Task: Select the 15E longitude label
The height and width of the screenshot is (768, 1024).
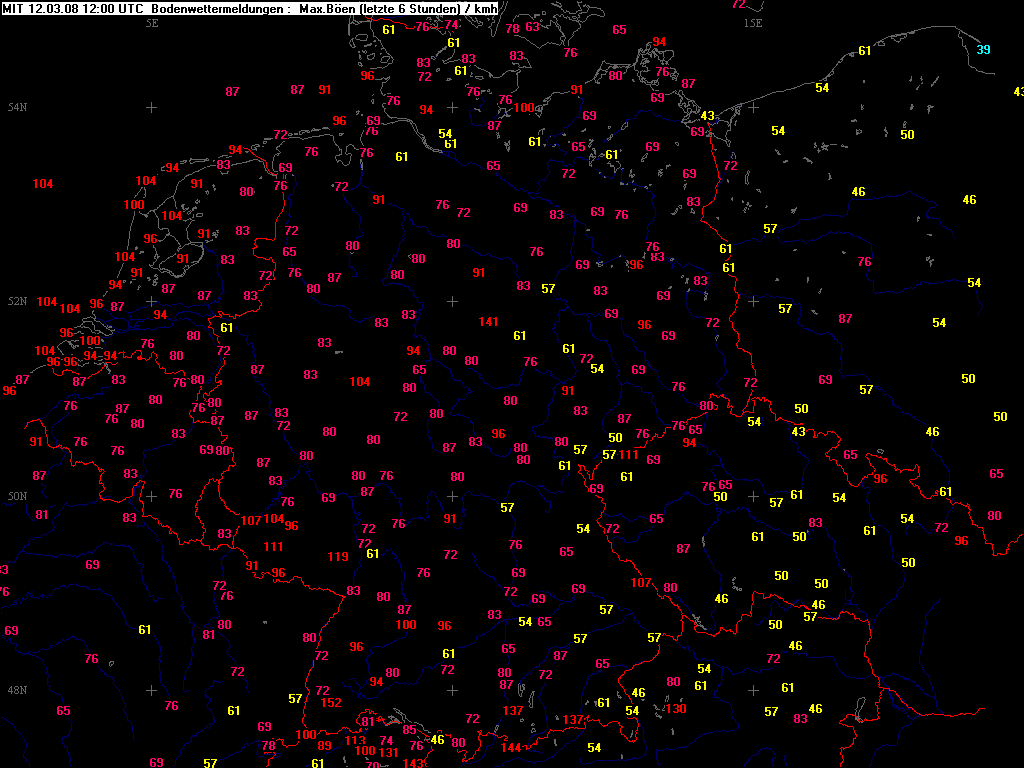Action: pyautogui.click(x=752, y=21)
